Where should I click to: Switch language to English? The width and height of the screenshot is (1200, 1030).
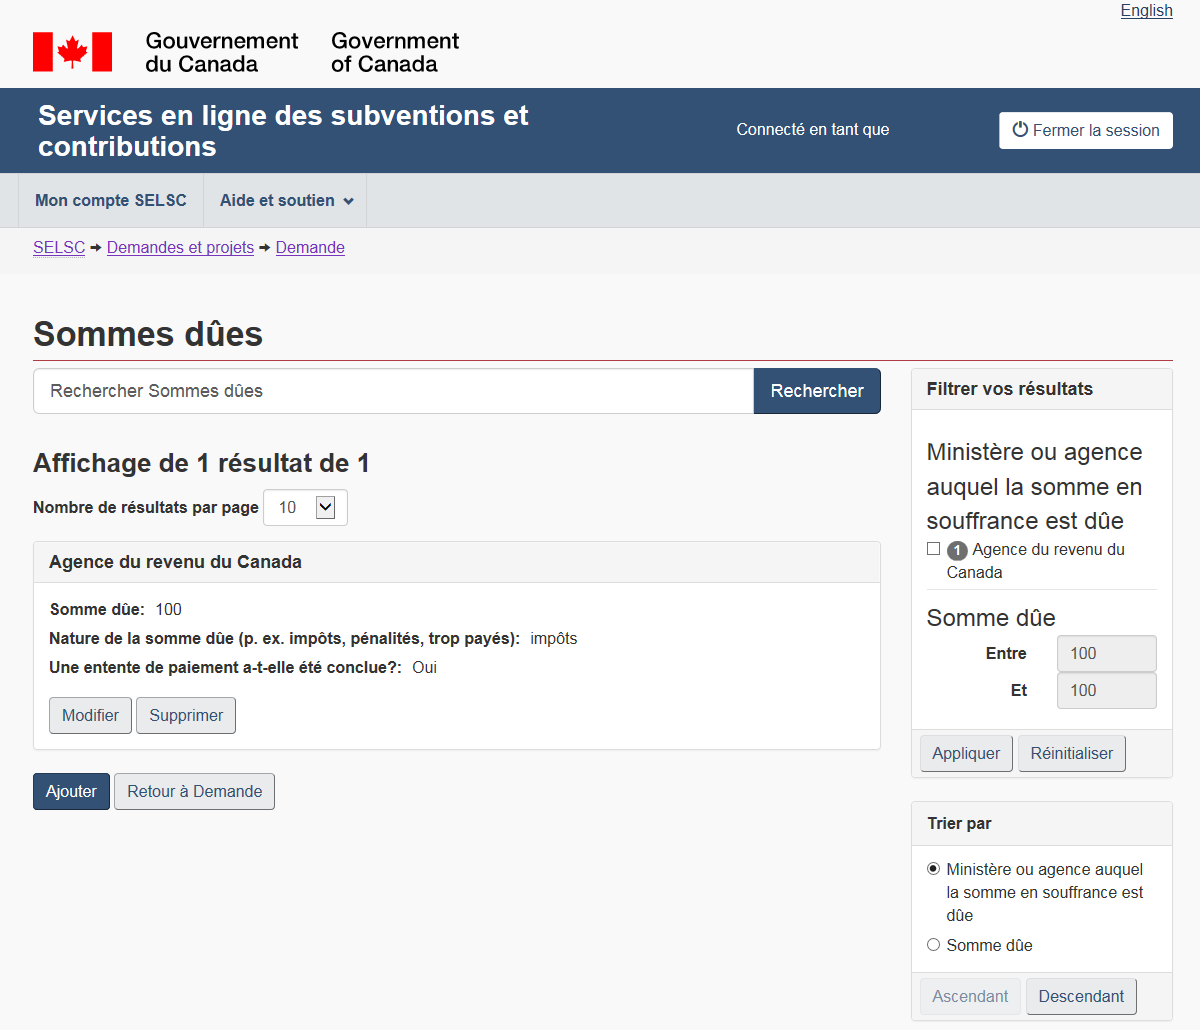[x=1146, y=11]
